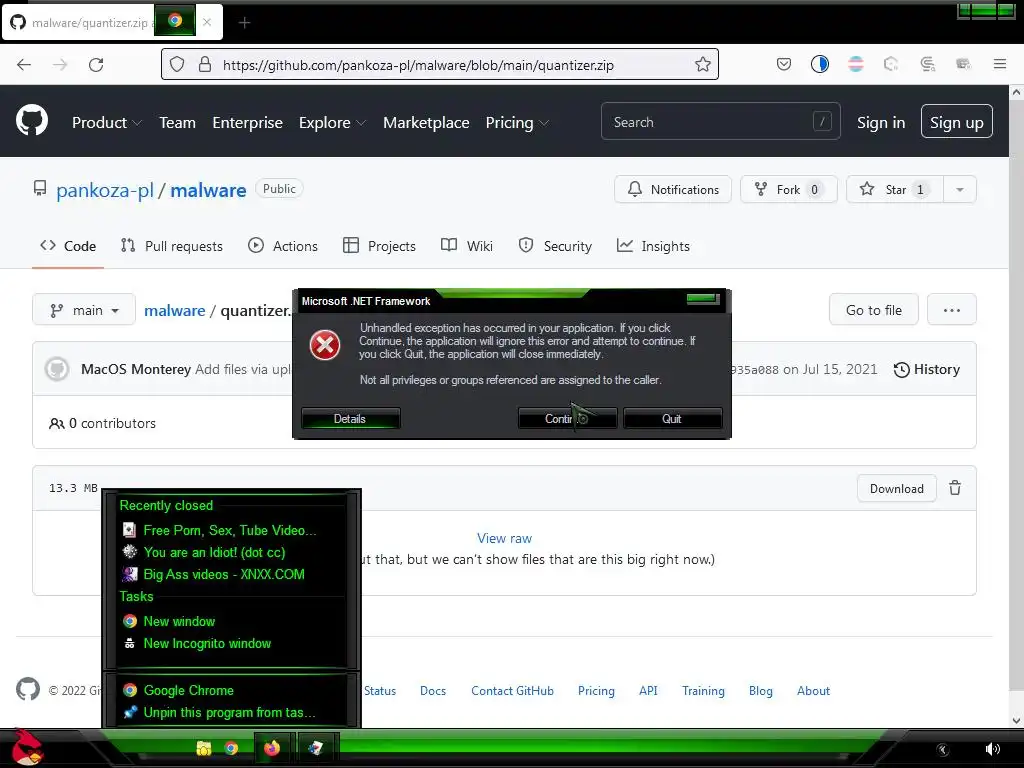Open the Actions tab

283,246
